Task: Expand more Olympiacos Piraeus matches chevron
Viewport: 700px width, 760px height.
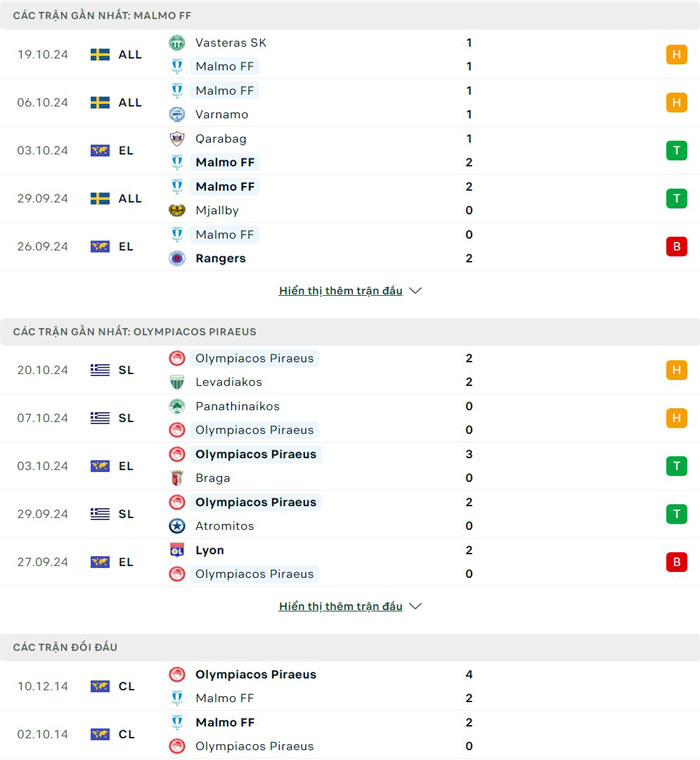Action: (x=416, y=607)
